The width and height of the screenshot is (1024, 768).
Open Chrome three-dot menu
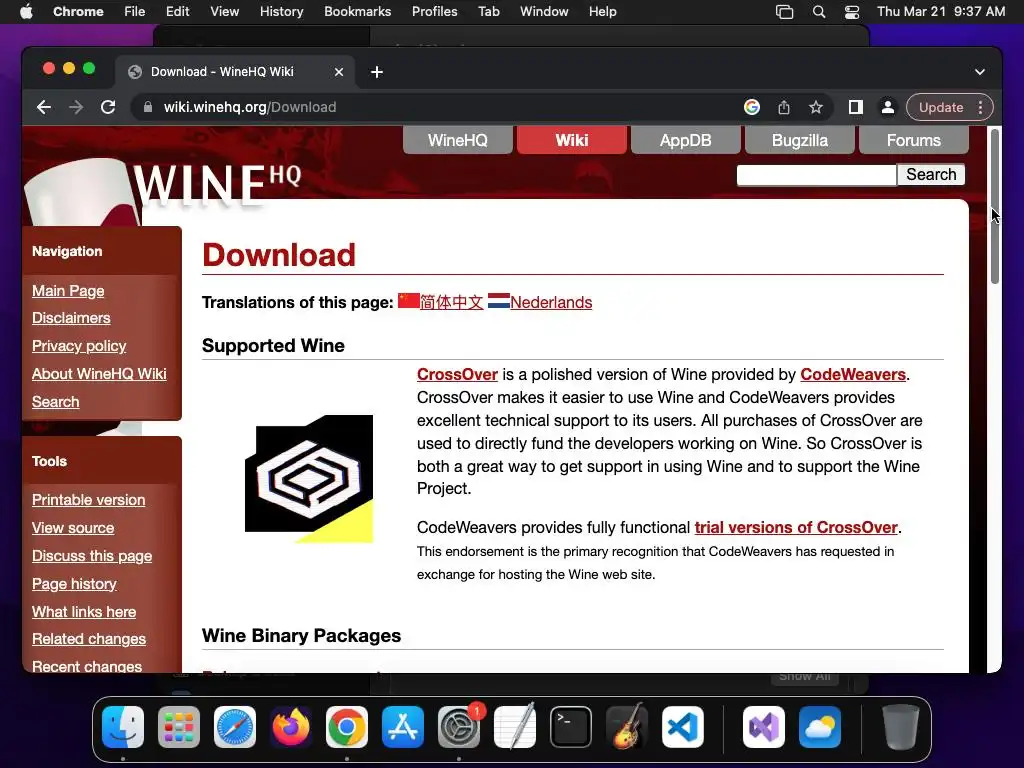(x=980, y=107)
